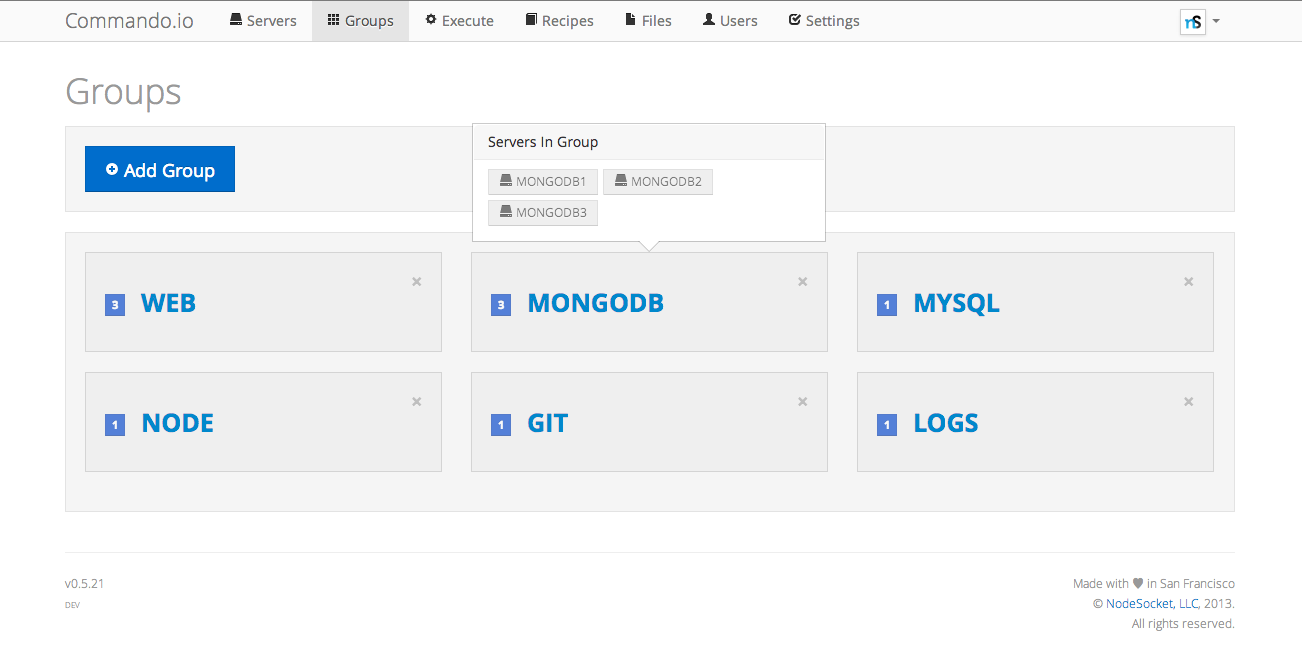Screen dimensions: 1302x671
Task: Delete the NODE group with its X
Action: pyautogui.click(x=417, y=402)
